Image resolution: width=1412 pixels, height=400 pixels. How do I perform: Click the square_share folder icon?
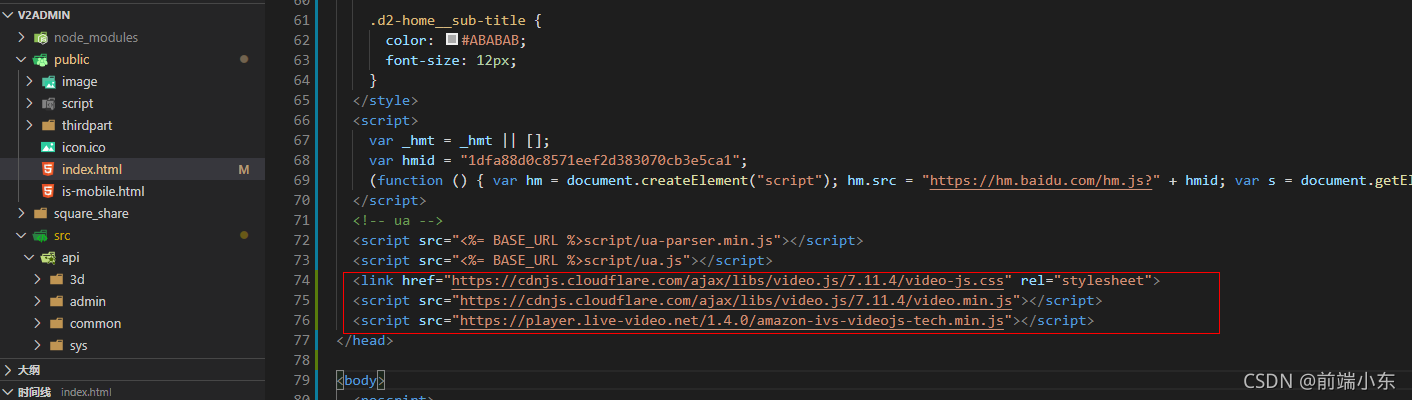[x=41, y=213]
